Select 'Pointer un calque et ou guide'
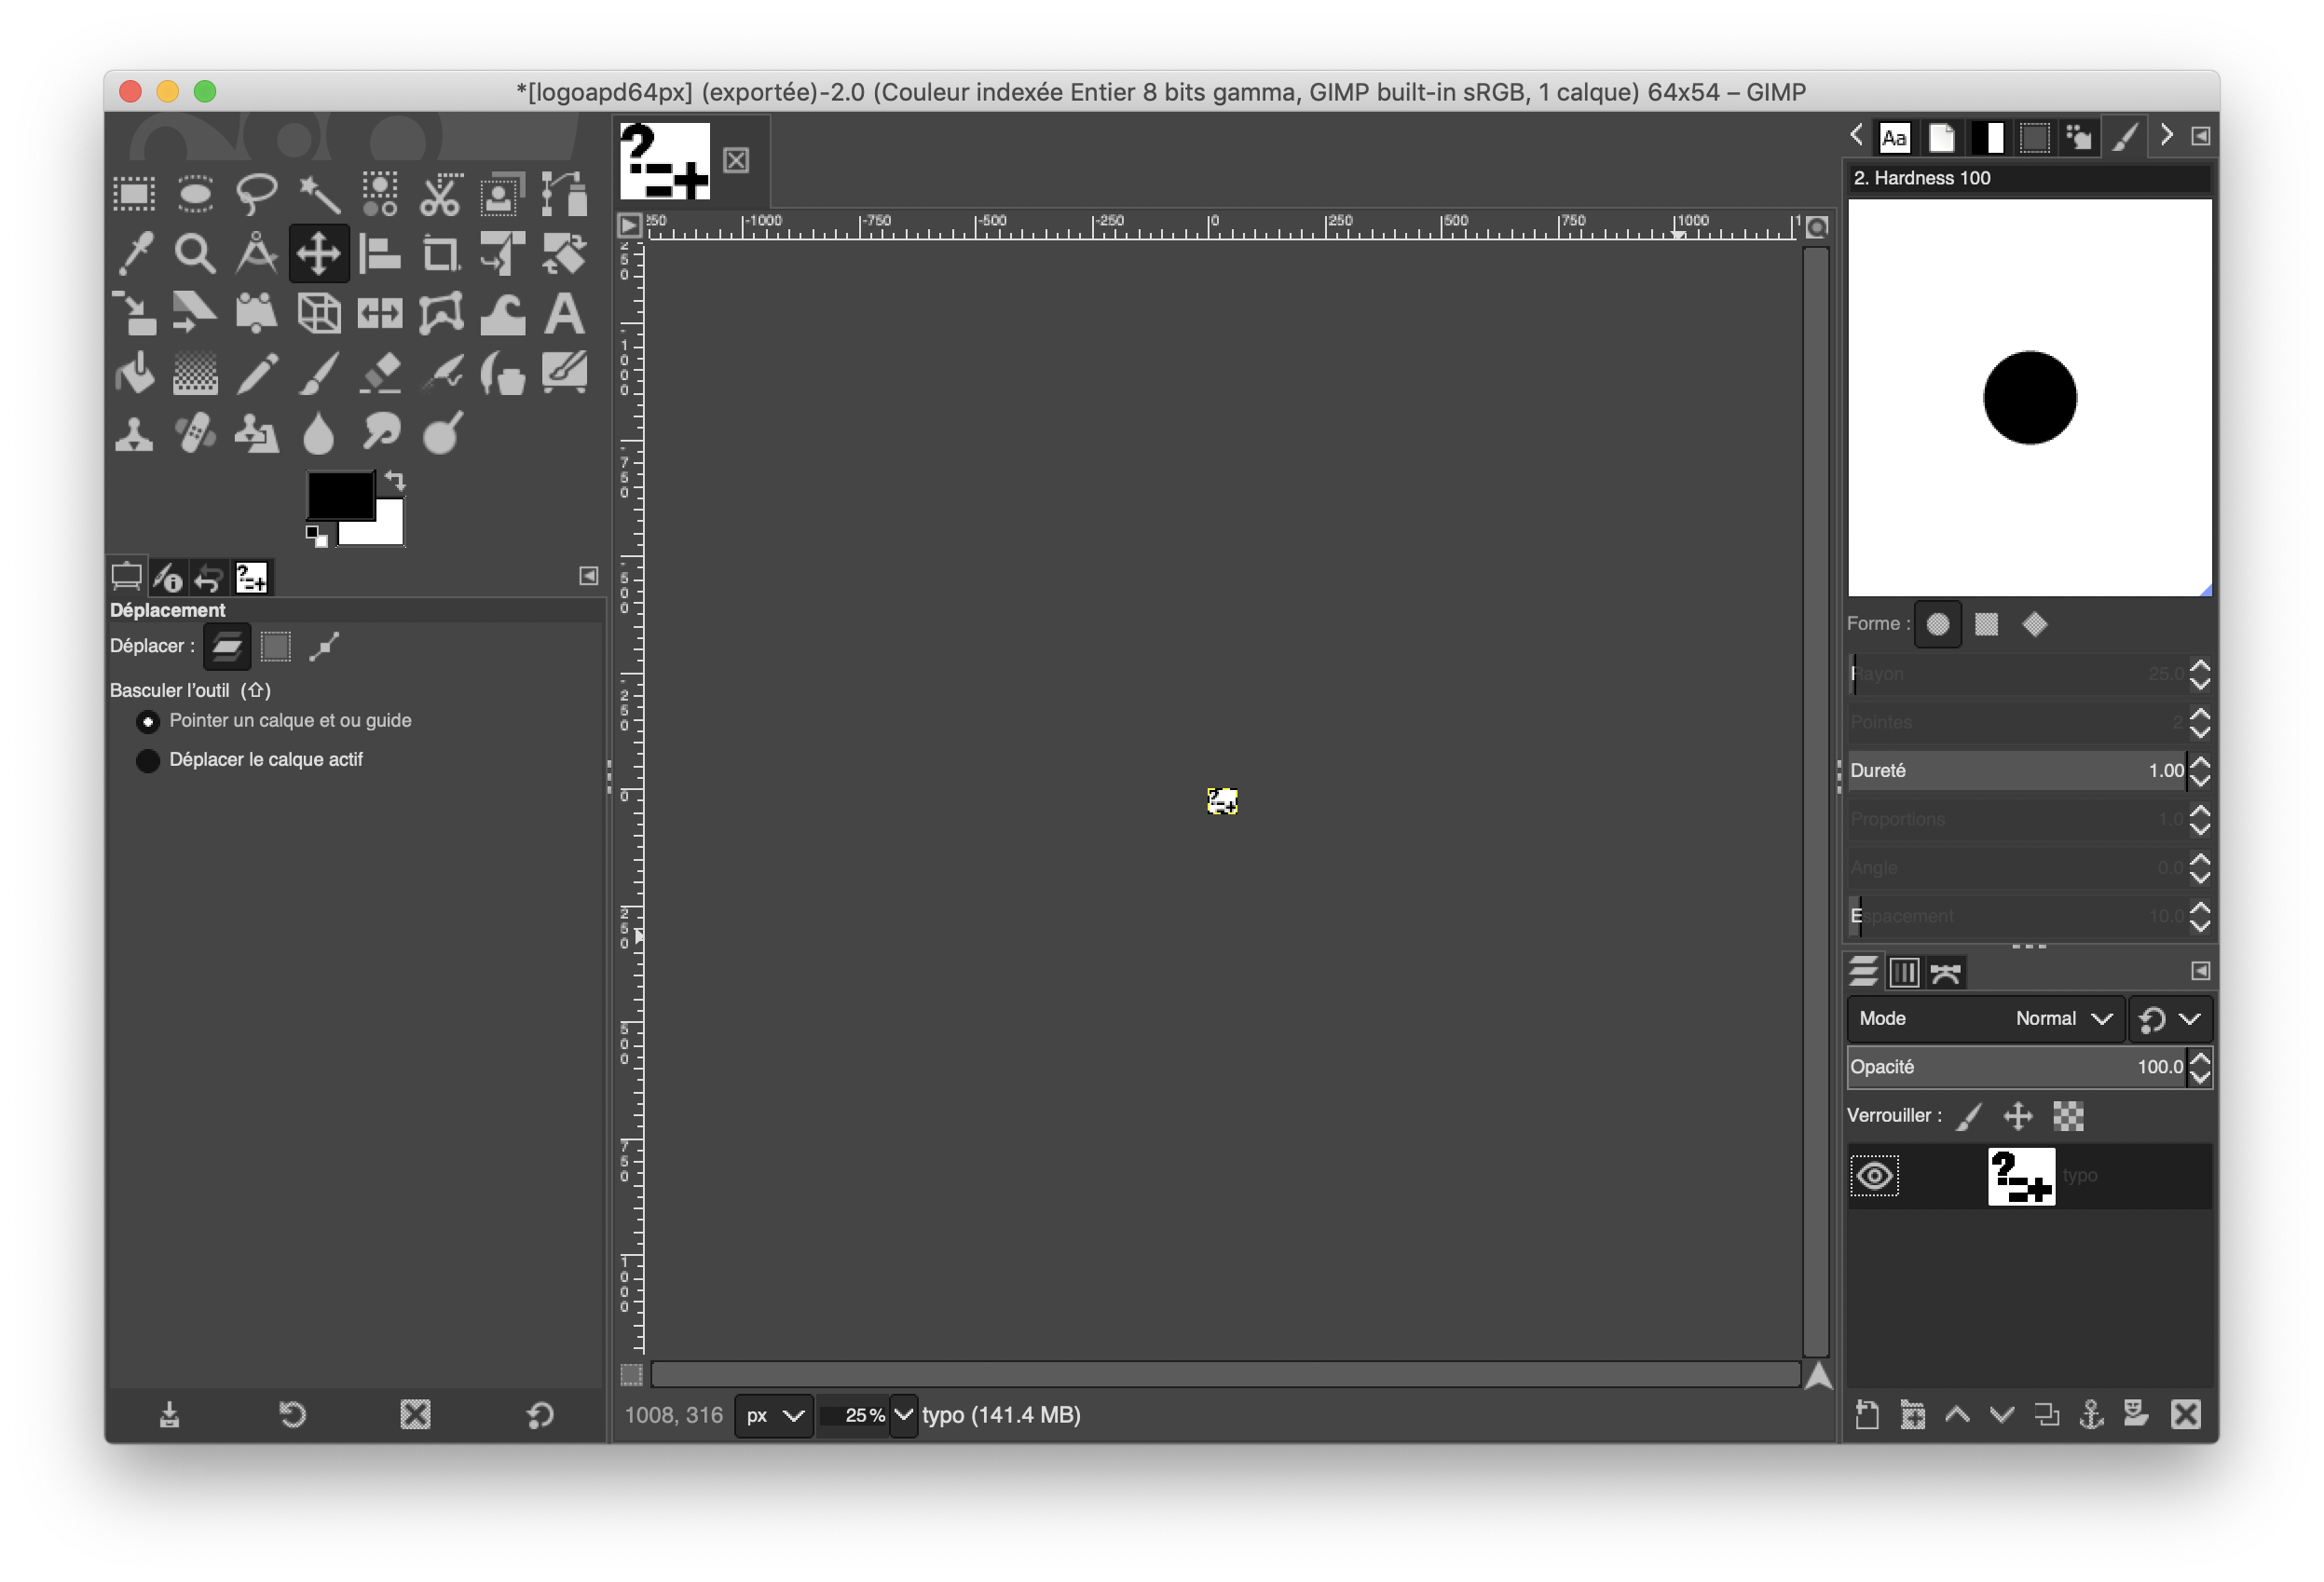 pos(148,721)
